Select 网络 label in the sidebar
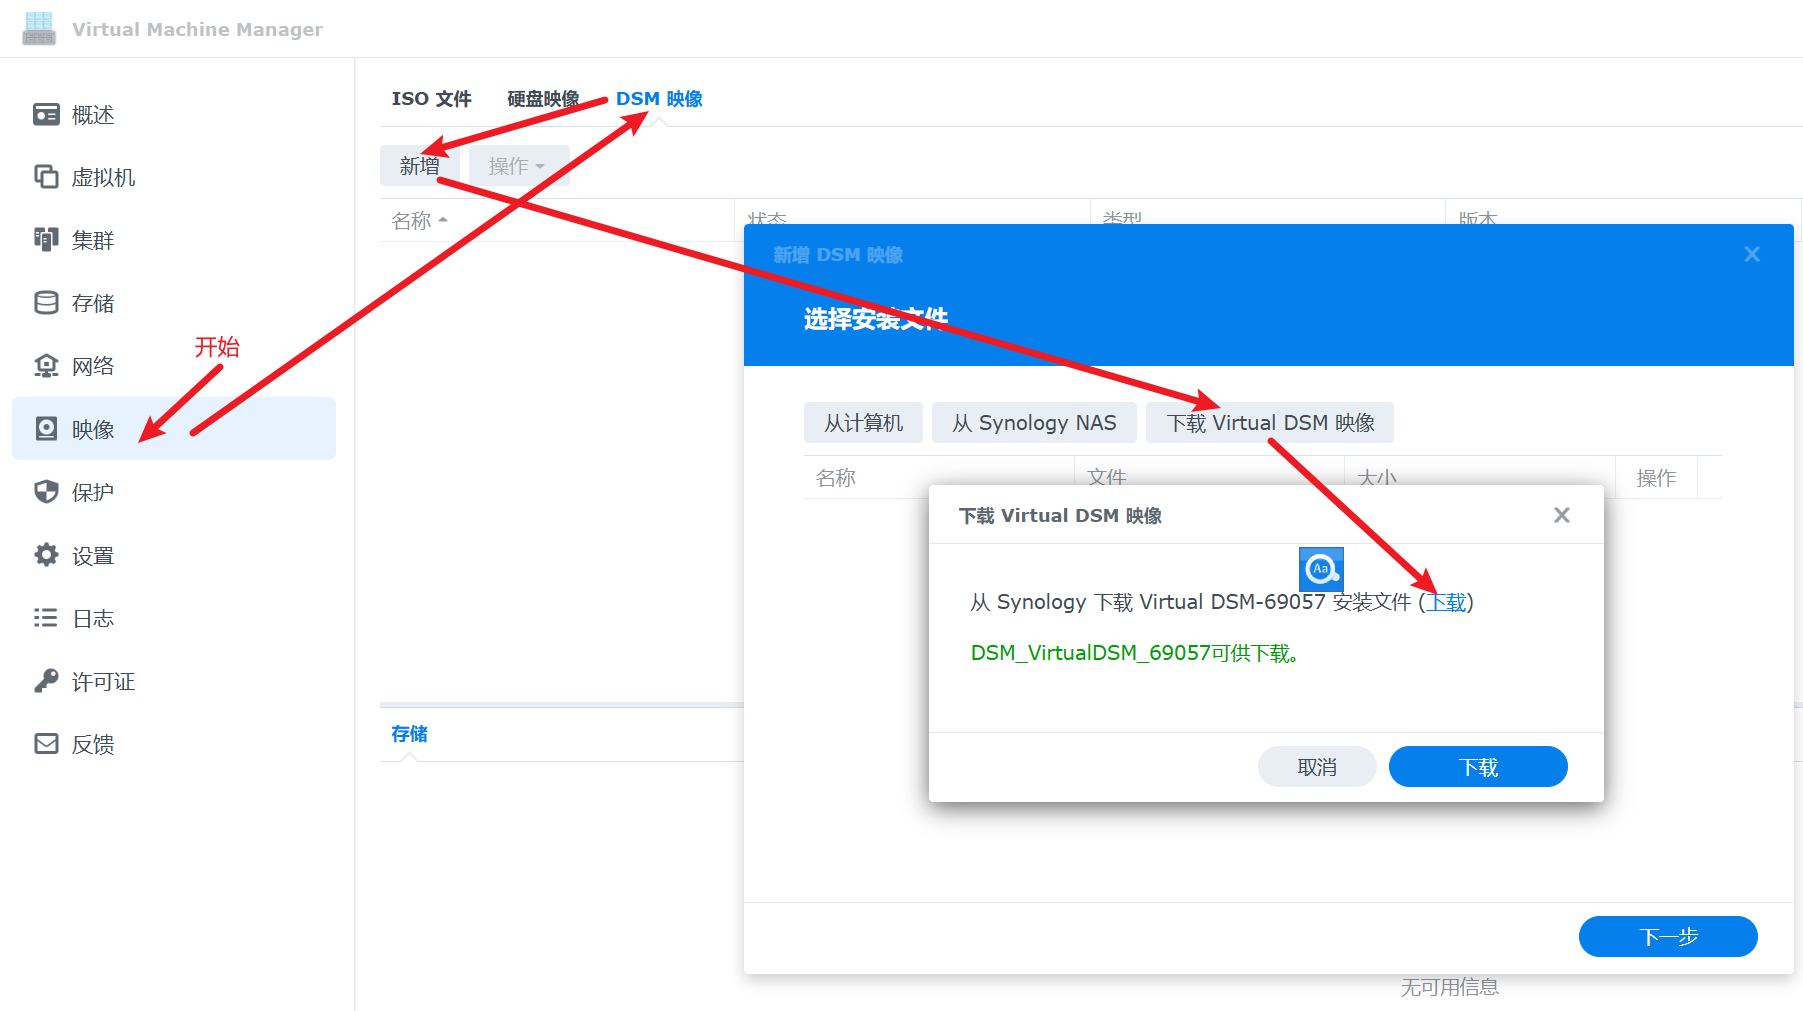Image resolution: width=1803 pixels, height=1011 pixels. point(93,367)
